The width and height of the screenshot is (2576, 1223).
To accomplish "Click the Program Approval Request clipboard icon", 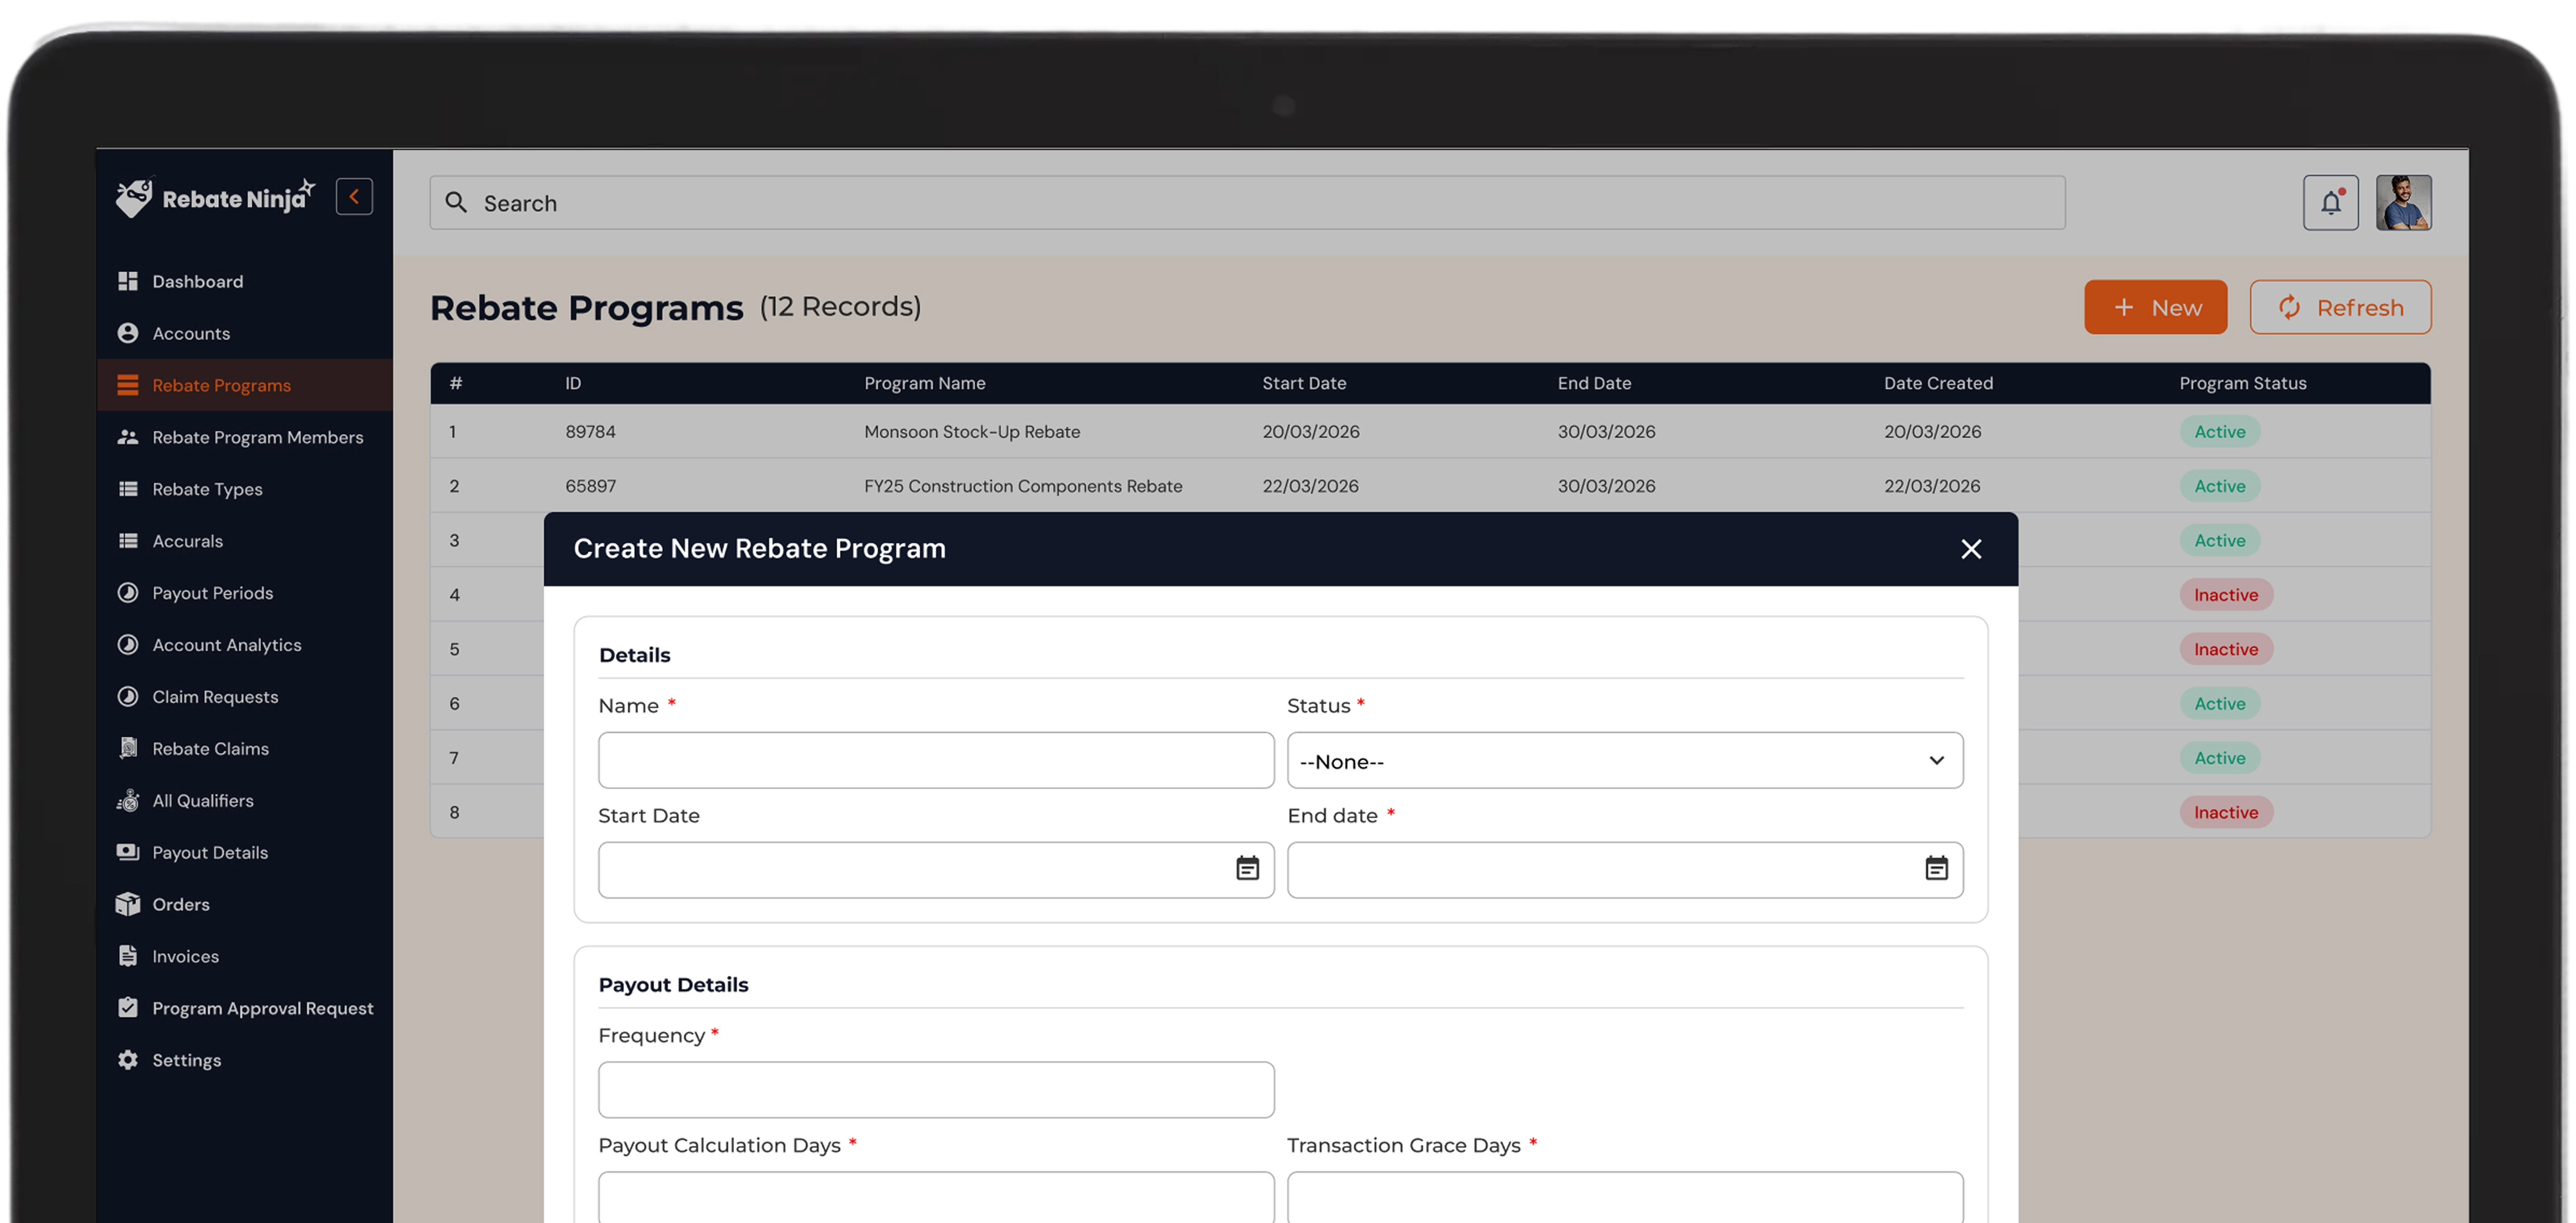I will point(127,1008).
